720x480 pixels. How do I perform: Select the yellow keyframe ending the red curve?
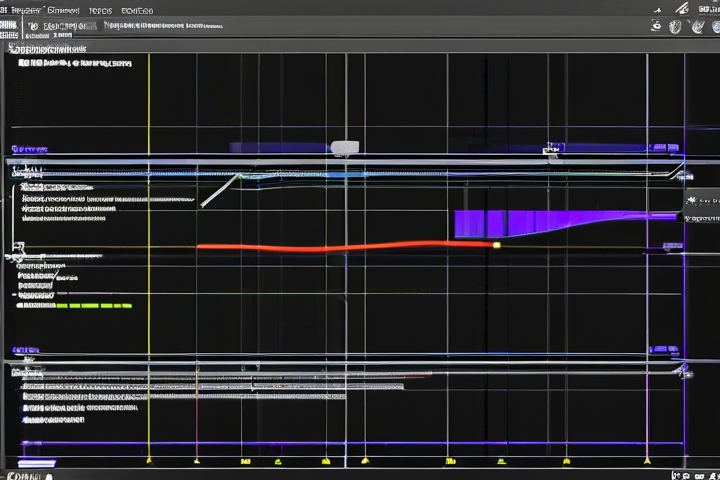(x=496, y=244)
